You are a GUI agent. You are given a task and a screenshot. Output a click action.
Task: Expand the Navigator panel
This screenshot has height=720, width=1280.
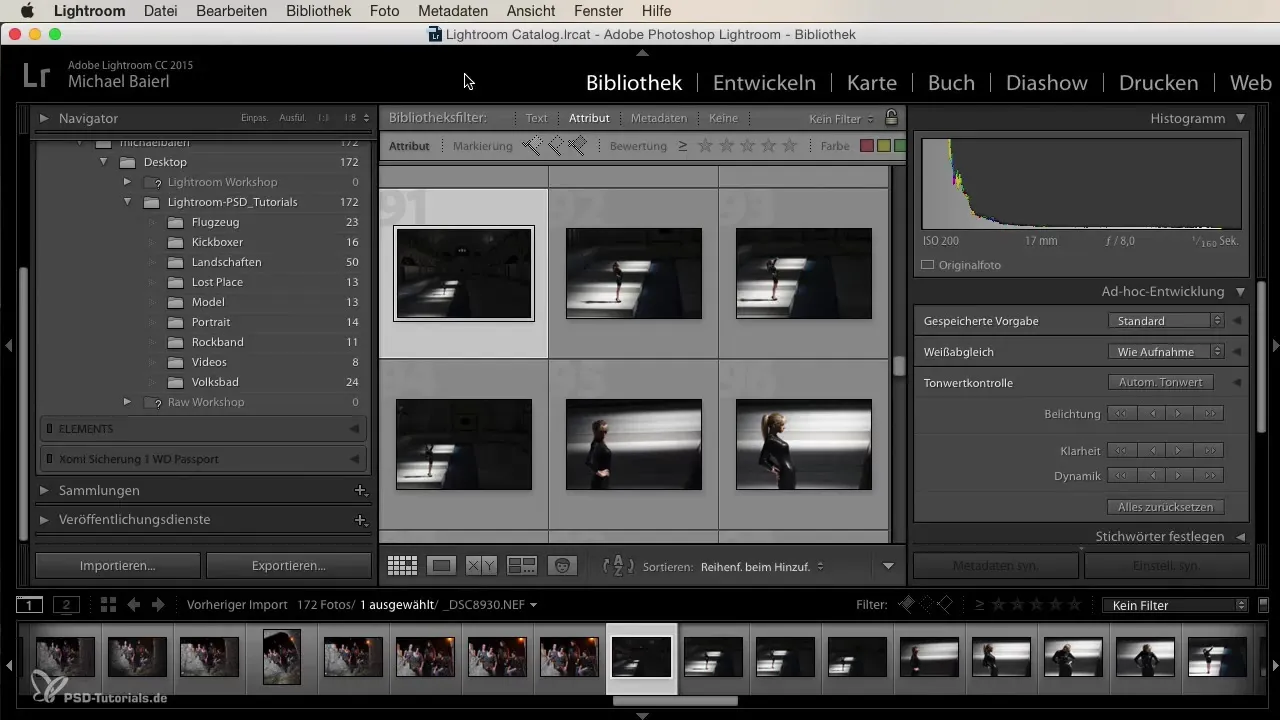(44, 118)
